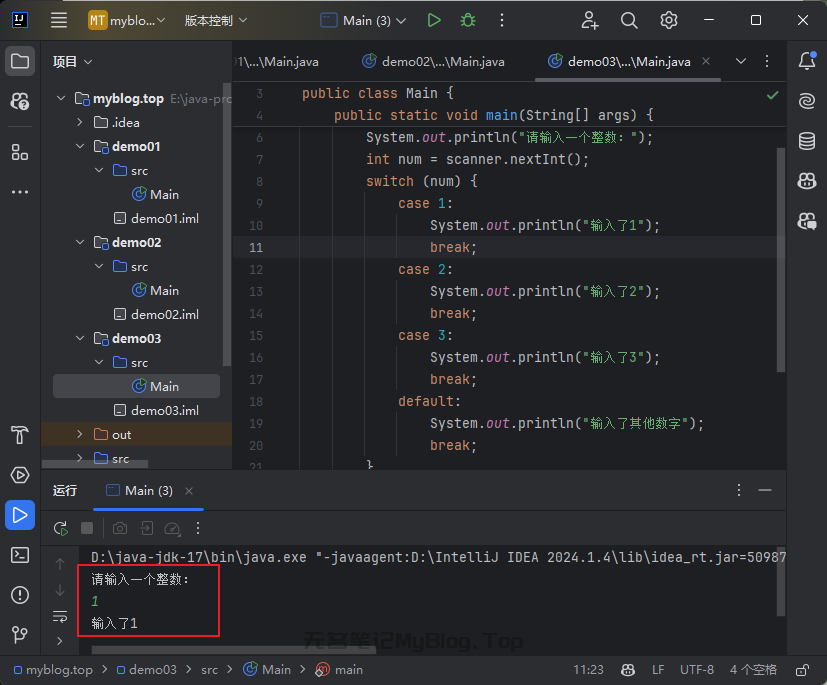Click the console horizontal scrollbar
The height and width of the screenshot is (685, 827).
(234, 650)
